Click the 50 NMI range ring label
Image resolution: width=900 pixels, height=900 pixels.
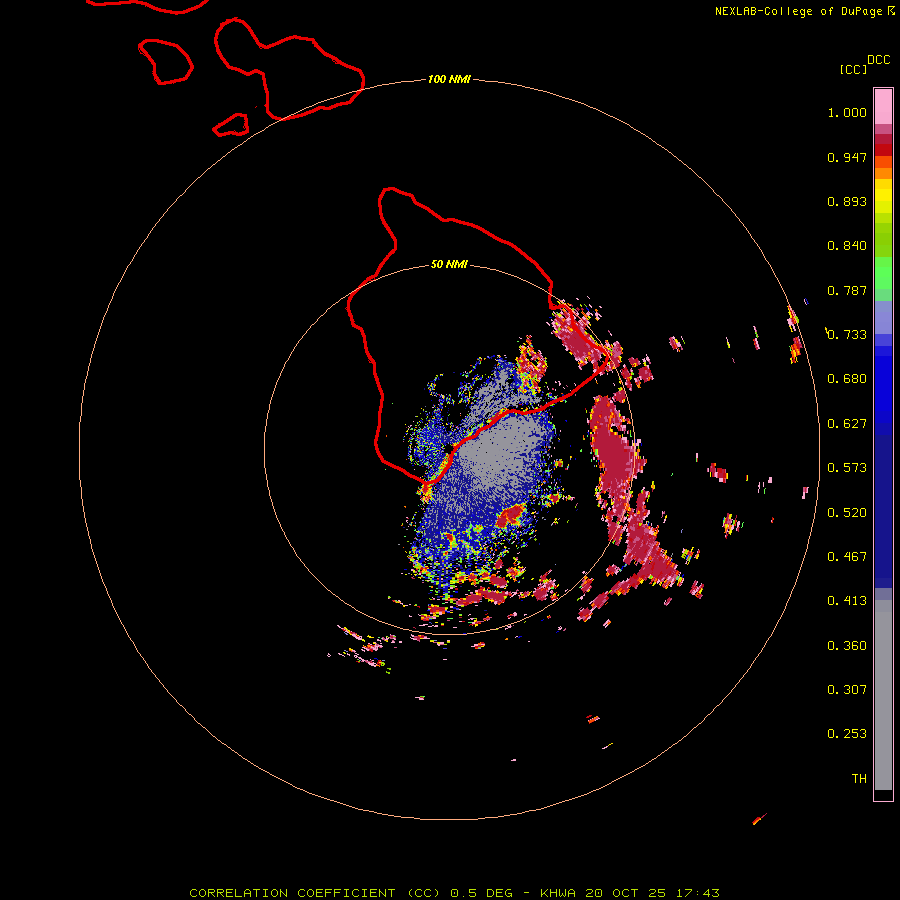pyautogui.click(x=449, y=265)
